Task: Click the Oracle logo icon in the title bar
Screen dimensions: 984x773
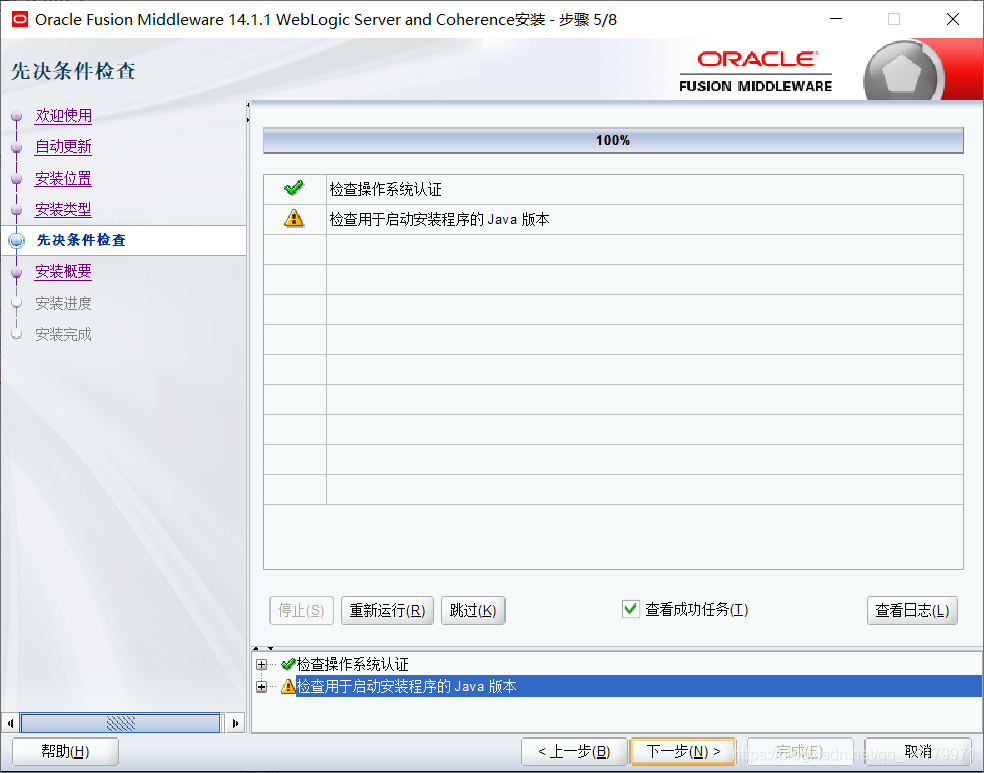Action: (x=20, y=19)
